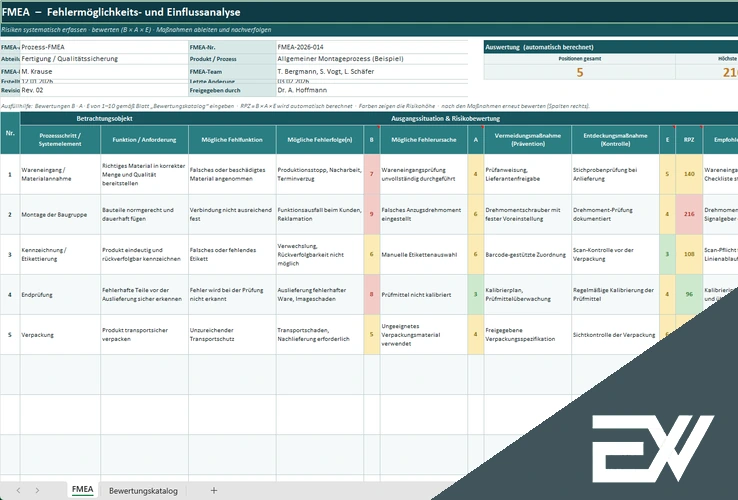Select 'Wareneingang / Materialannahme' cell

coord(60,174)
